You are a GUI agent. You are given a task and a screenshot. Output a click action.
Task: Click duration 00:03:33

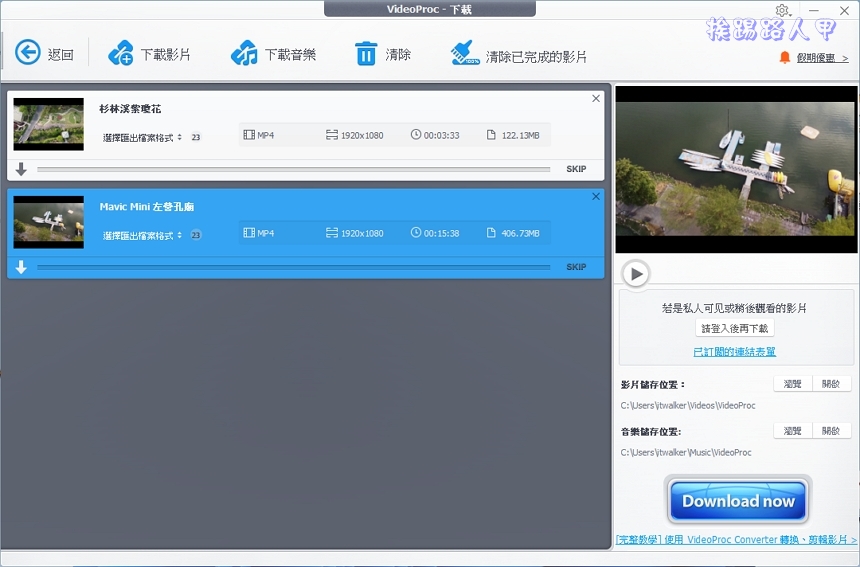(435, 135)
